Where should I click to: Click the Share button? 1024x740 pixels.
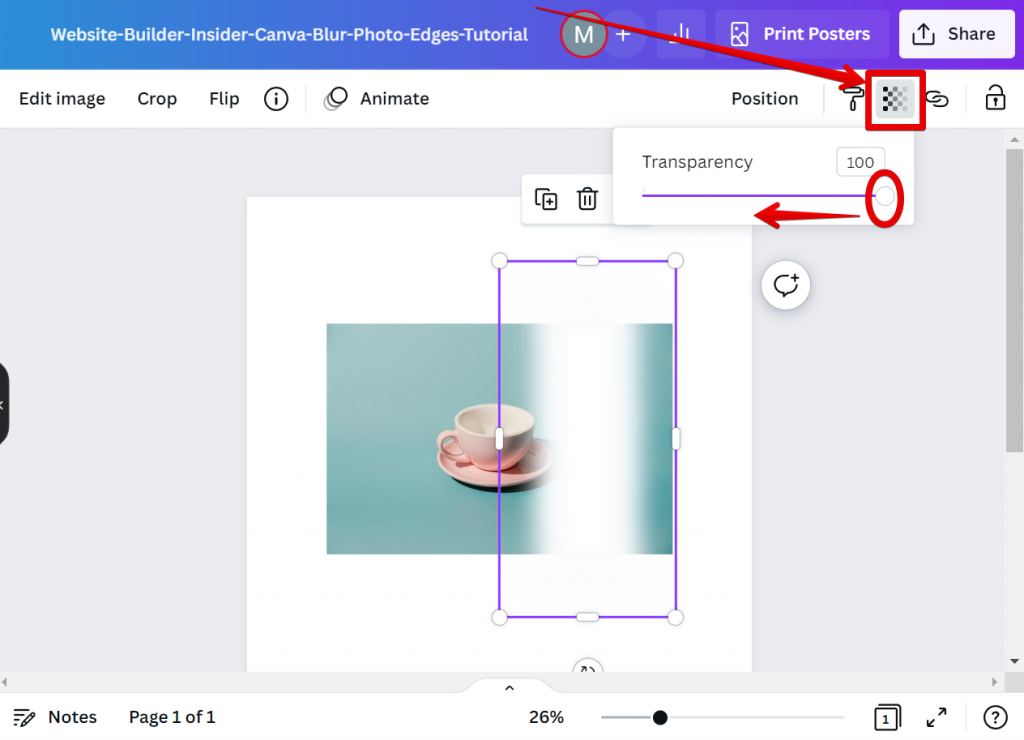click(x=956, y=33)
